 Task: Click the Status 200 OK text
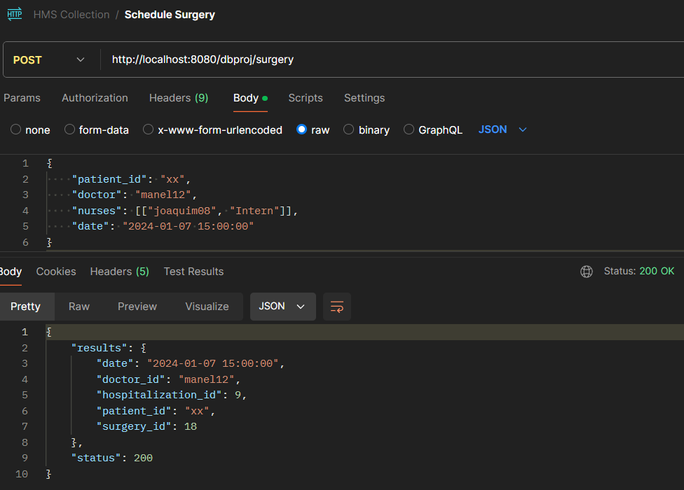pyautogui.click(x=639, y=271)
